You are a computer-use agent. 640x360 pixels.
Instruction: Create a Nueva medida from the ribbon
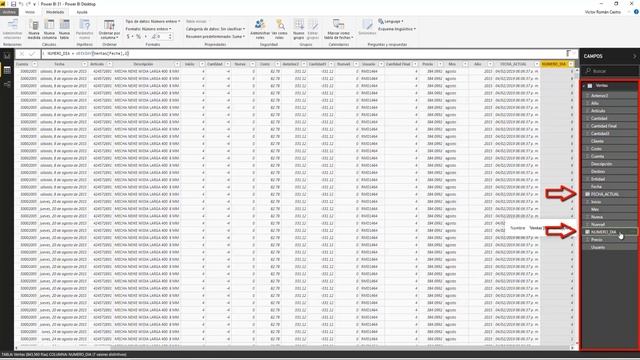34,29
